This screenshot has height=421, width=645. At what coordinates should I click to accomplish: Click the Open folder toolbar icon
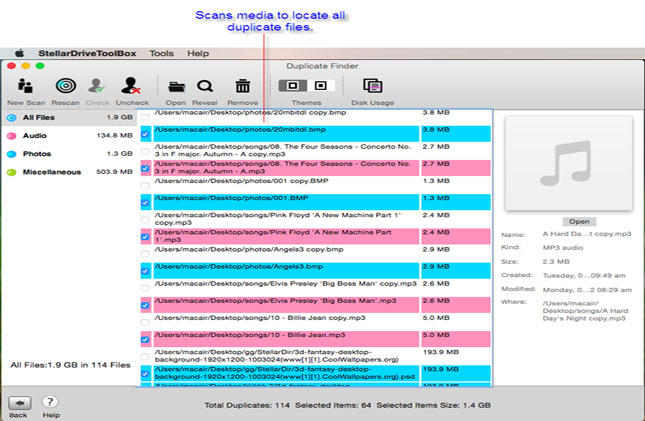tap(176, 86)
